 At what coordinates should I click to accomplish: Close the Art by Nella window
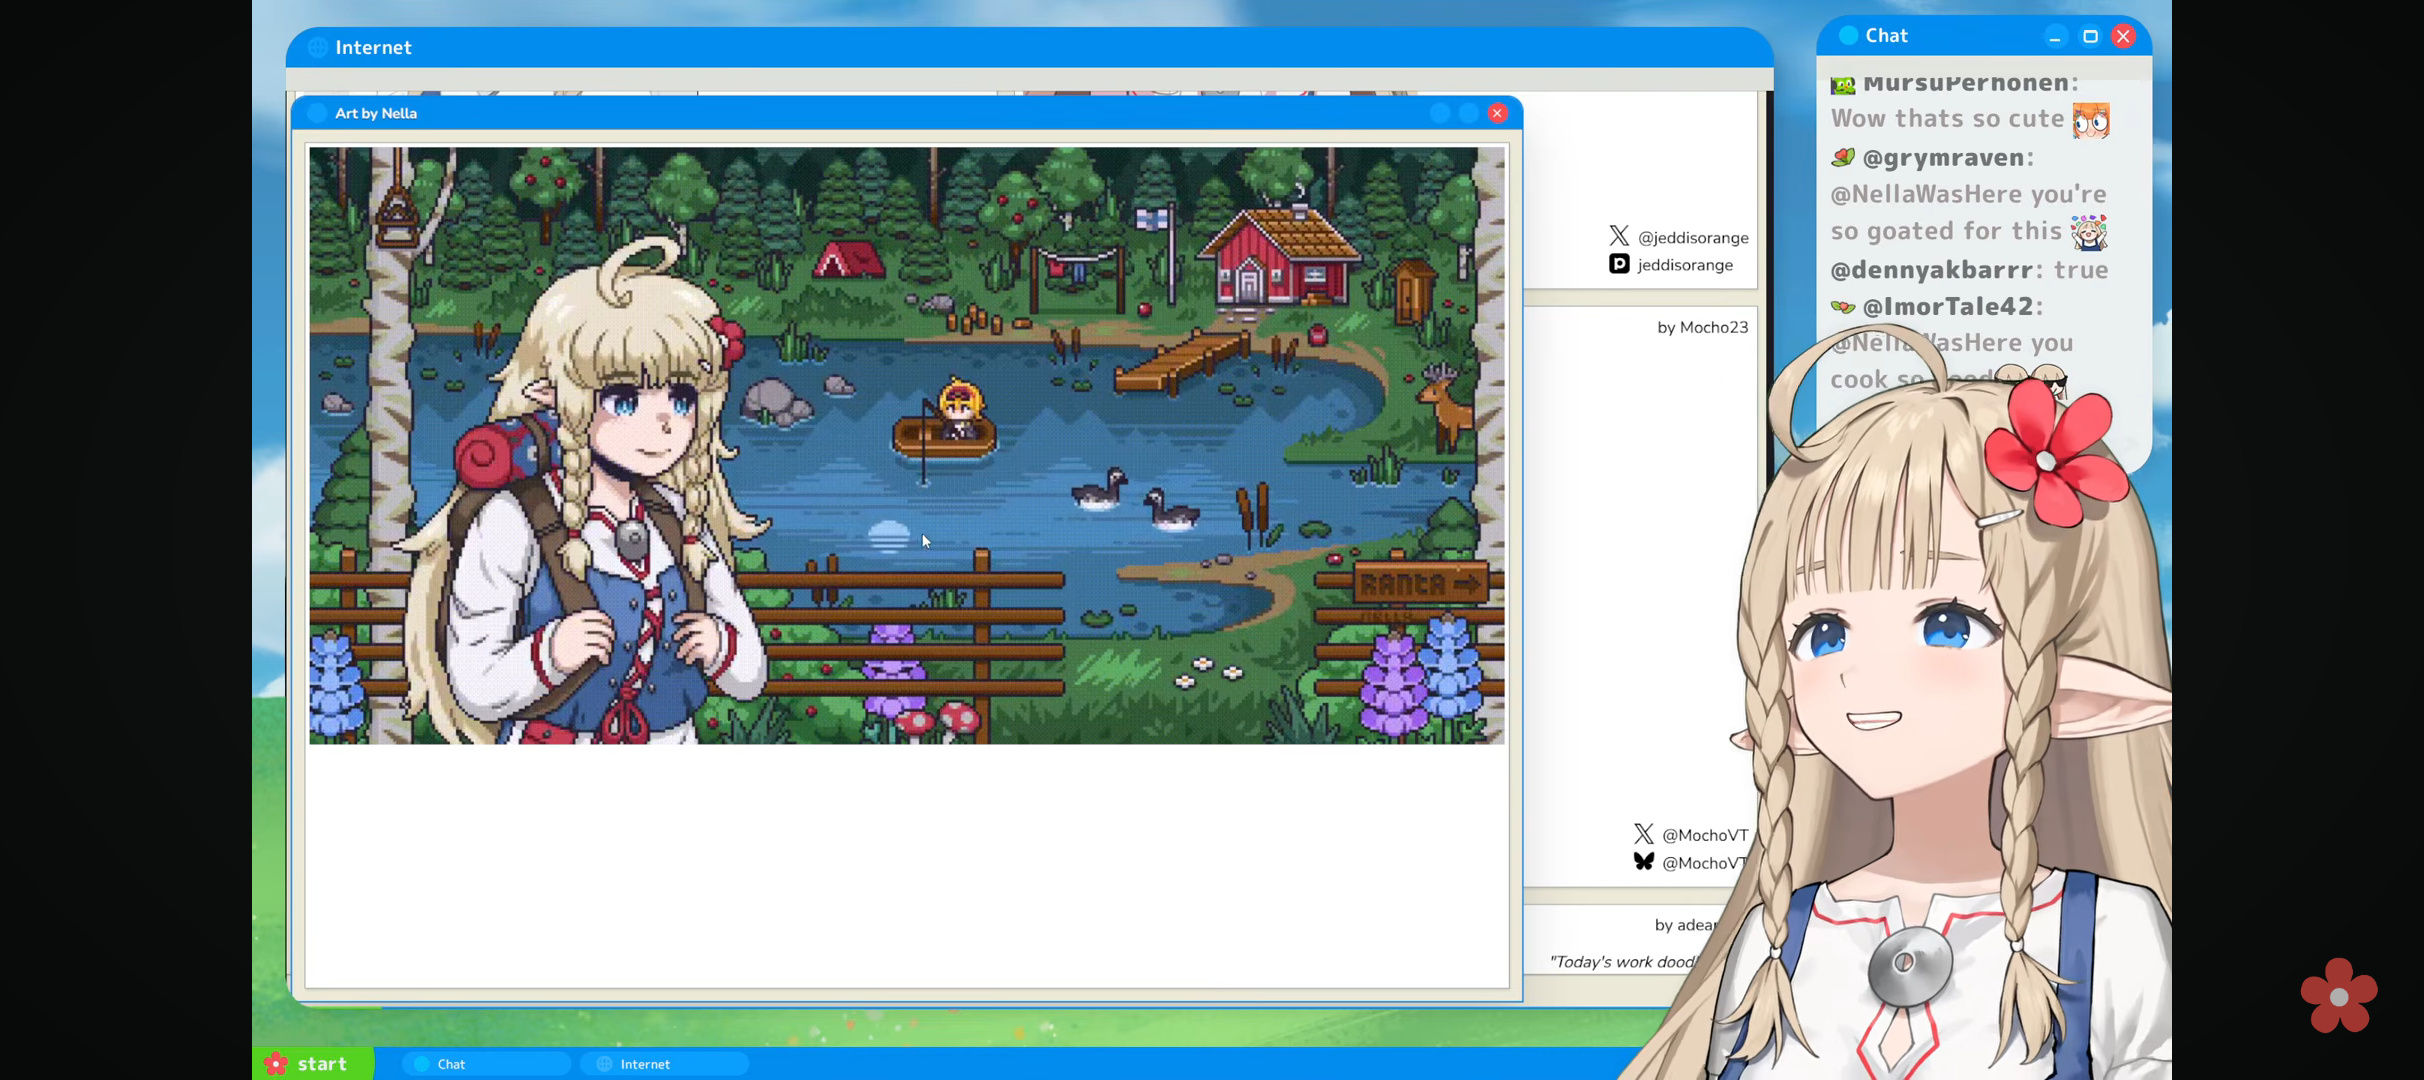(1497, 113)
